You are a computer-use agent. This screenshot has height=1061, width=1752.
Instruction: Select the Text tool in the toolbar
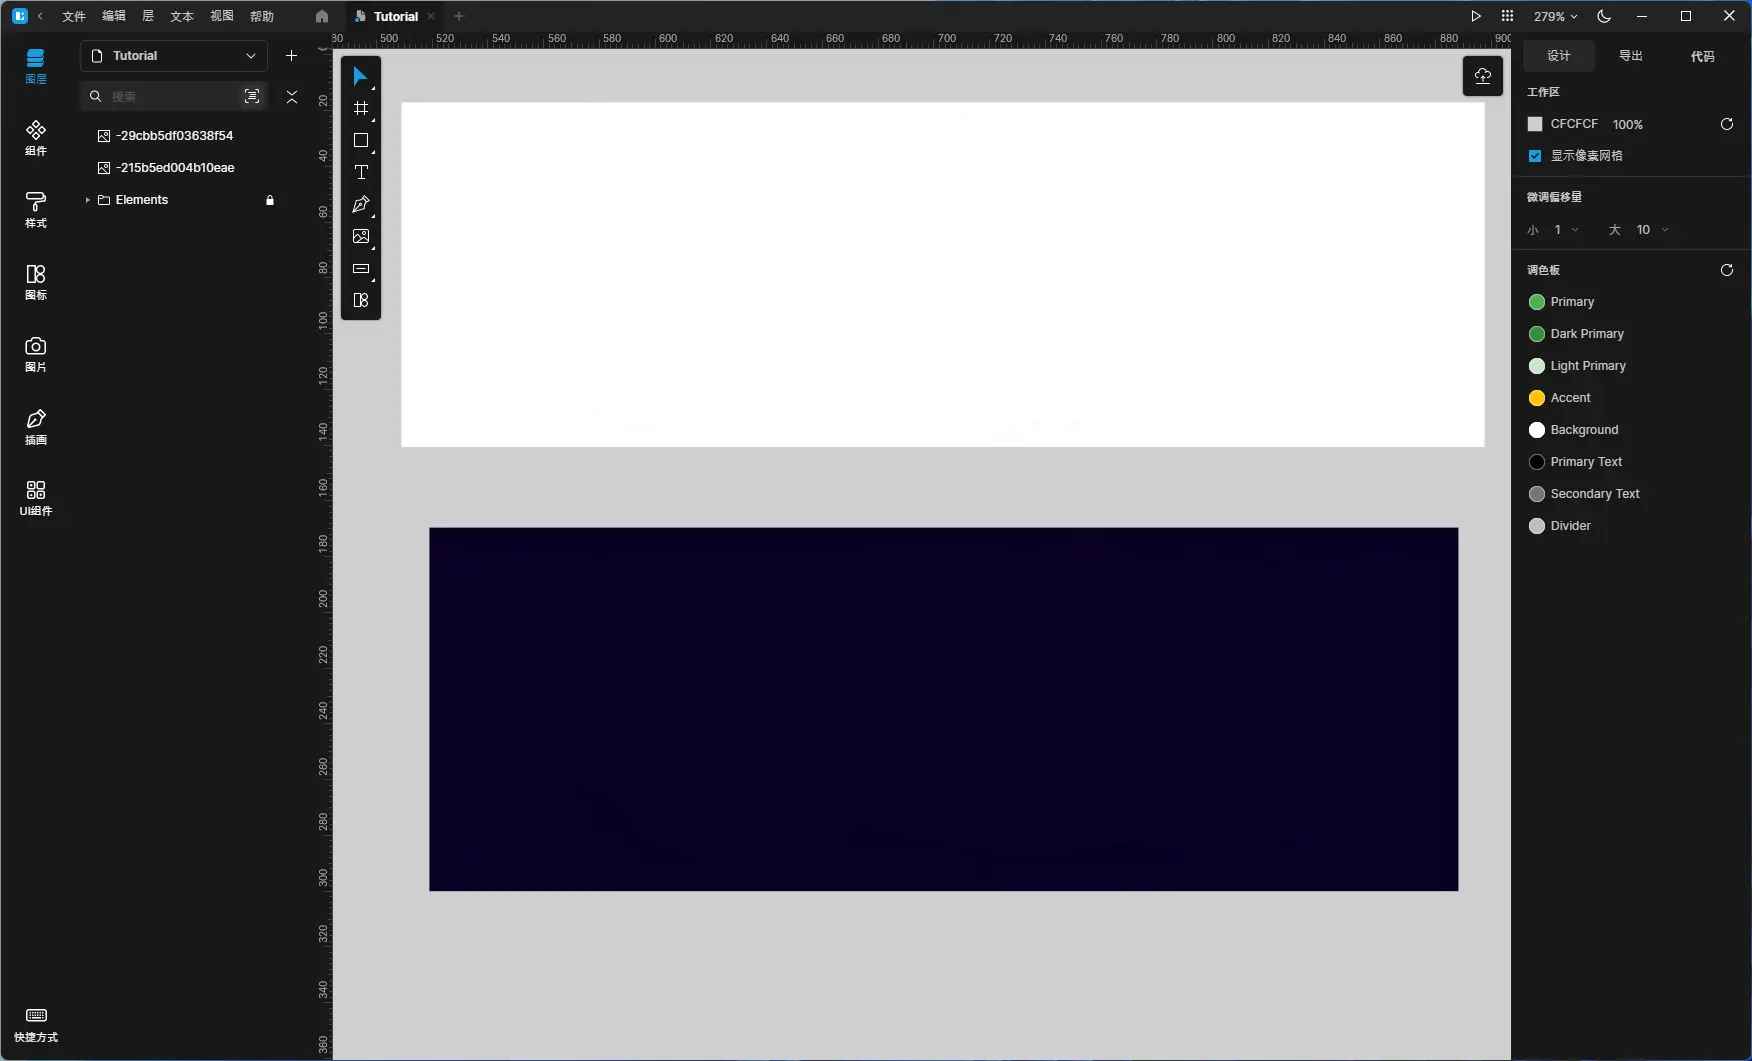tap(361, 172)
